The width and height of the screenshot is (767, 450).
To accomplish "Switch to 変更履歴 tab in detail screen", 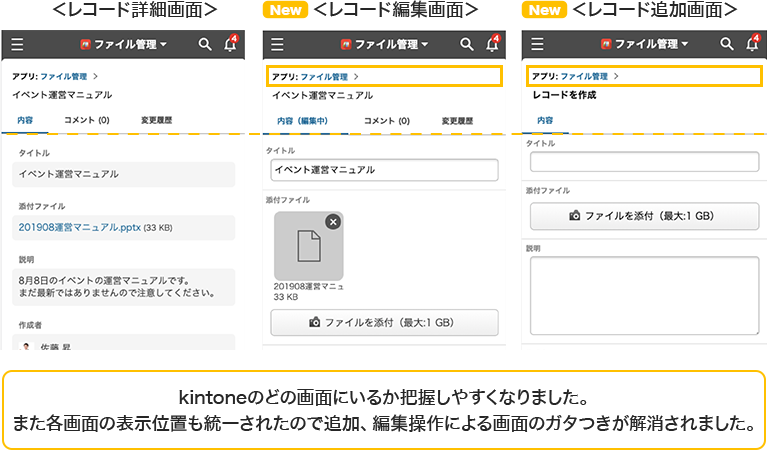I will point(157,120).
